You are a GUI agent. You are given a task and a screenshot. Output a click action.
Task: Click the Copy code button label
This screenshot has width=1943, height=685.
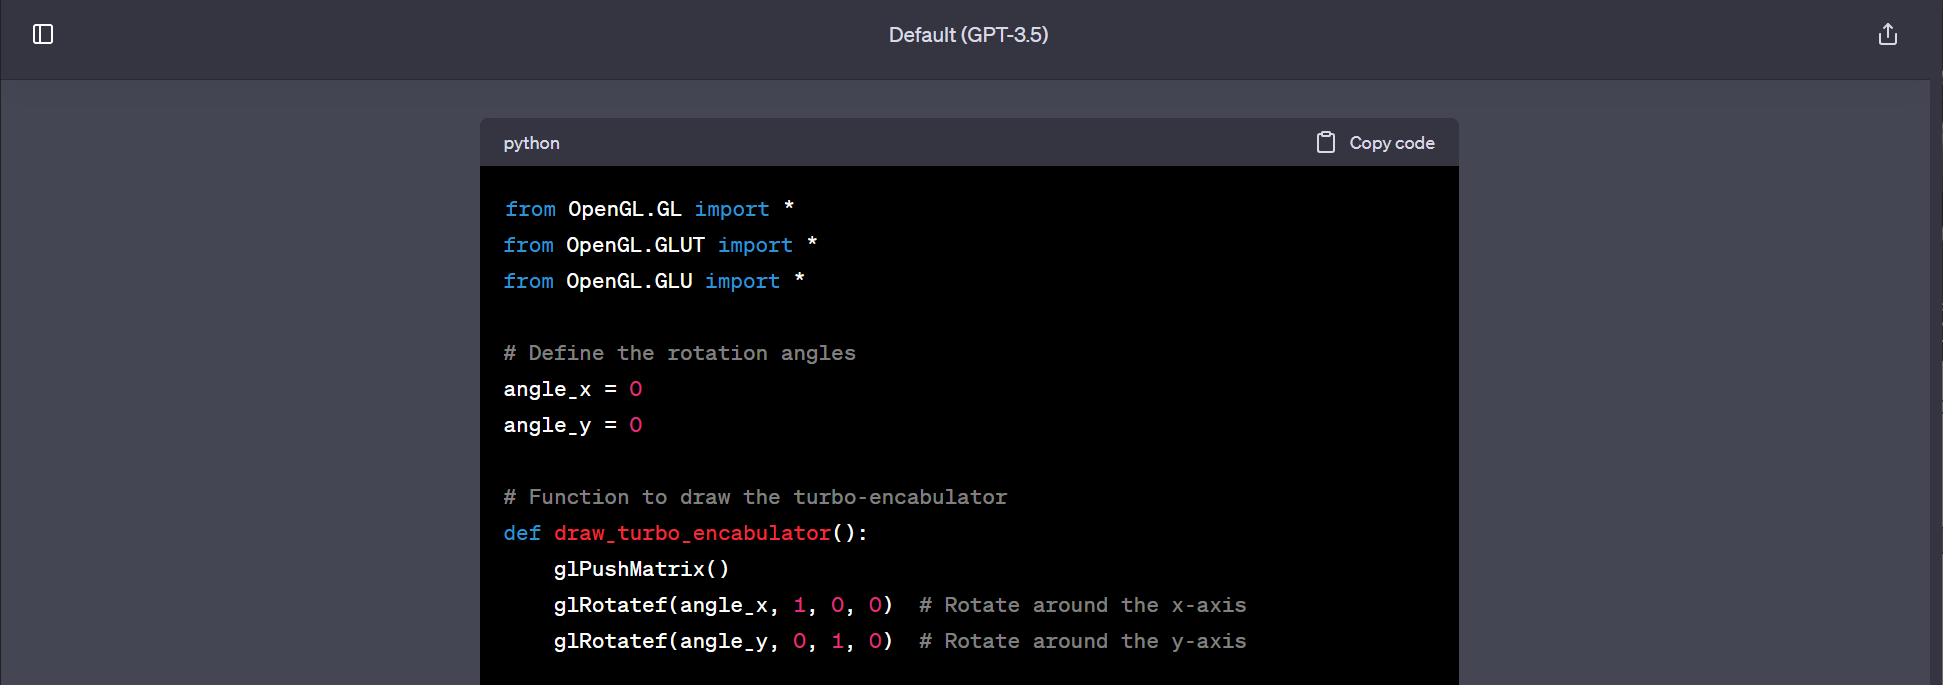tap(1392, 143)
